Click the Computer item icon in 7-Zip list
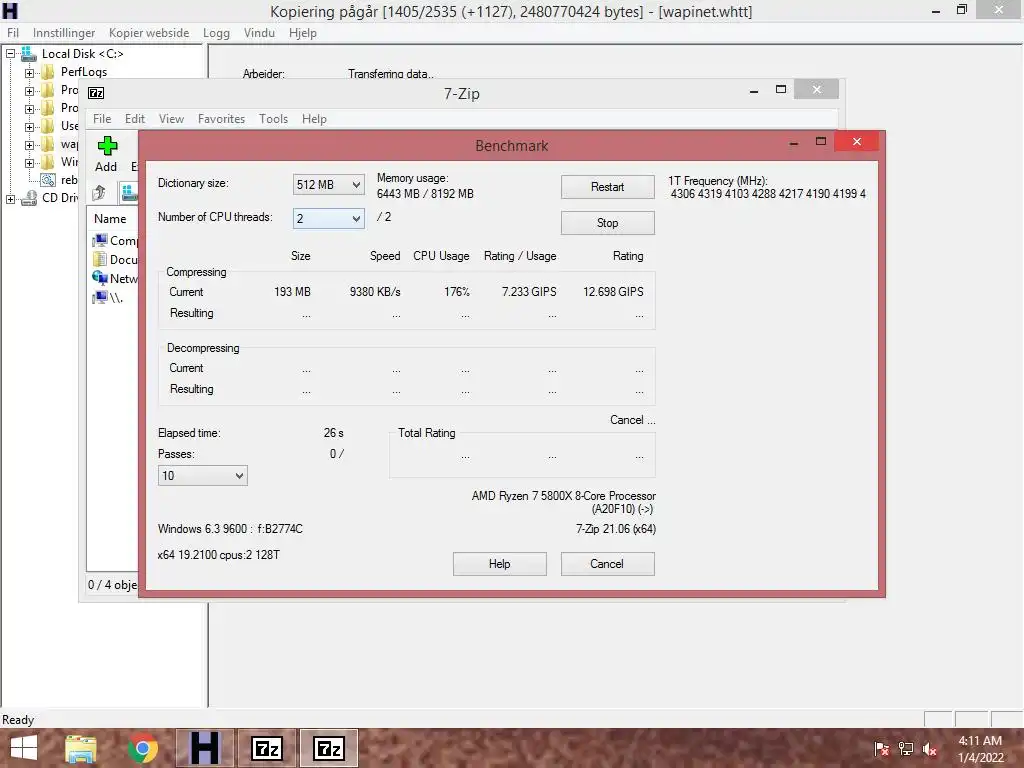Viewport: 1024px width, 768px height. click(x=100, y=240)
